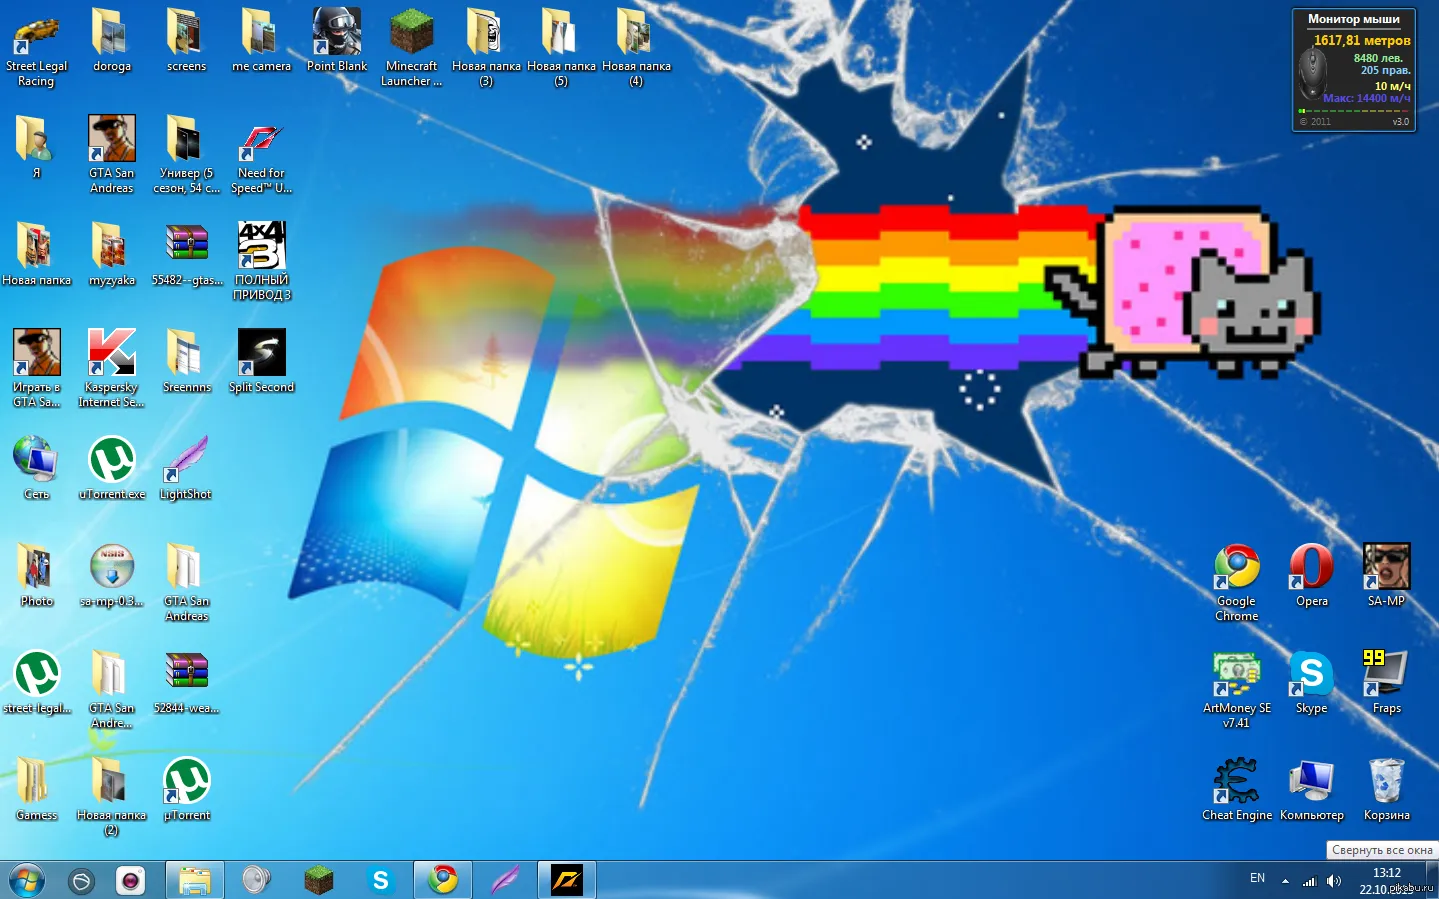Open Новая папка (4) folder
Image resolution: width=1439 pixels, height=899 pixels.
coord(636,47)
